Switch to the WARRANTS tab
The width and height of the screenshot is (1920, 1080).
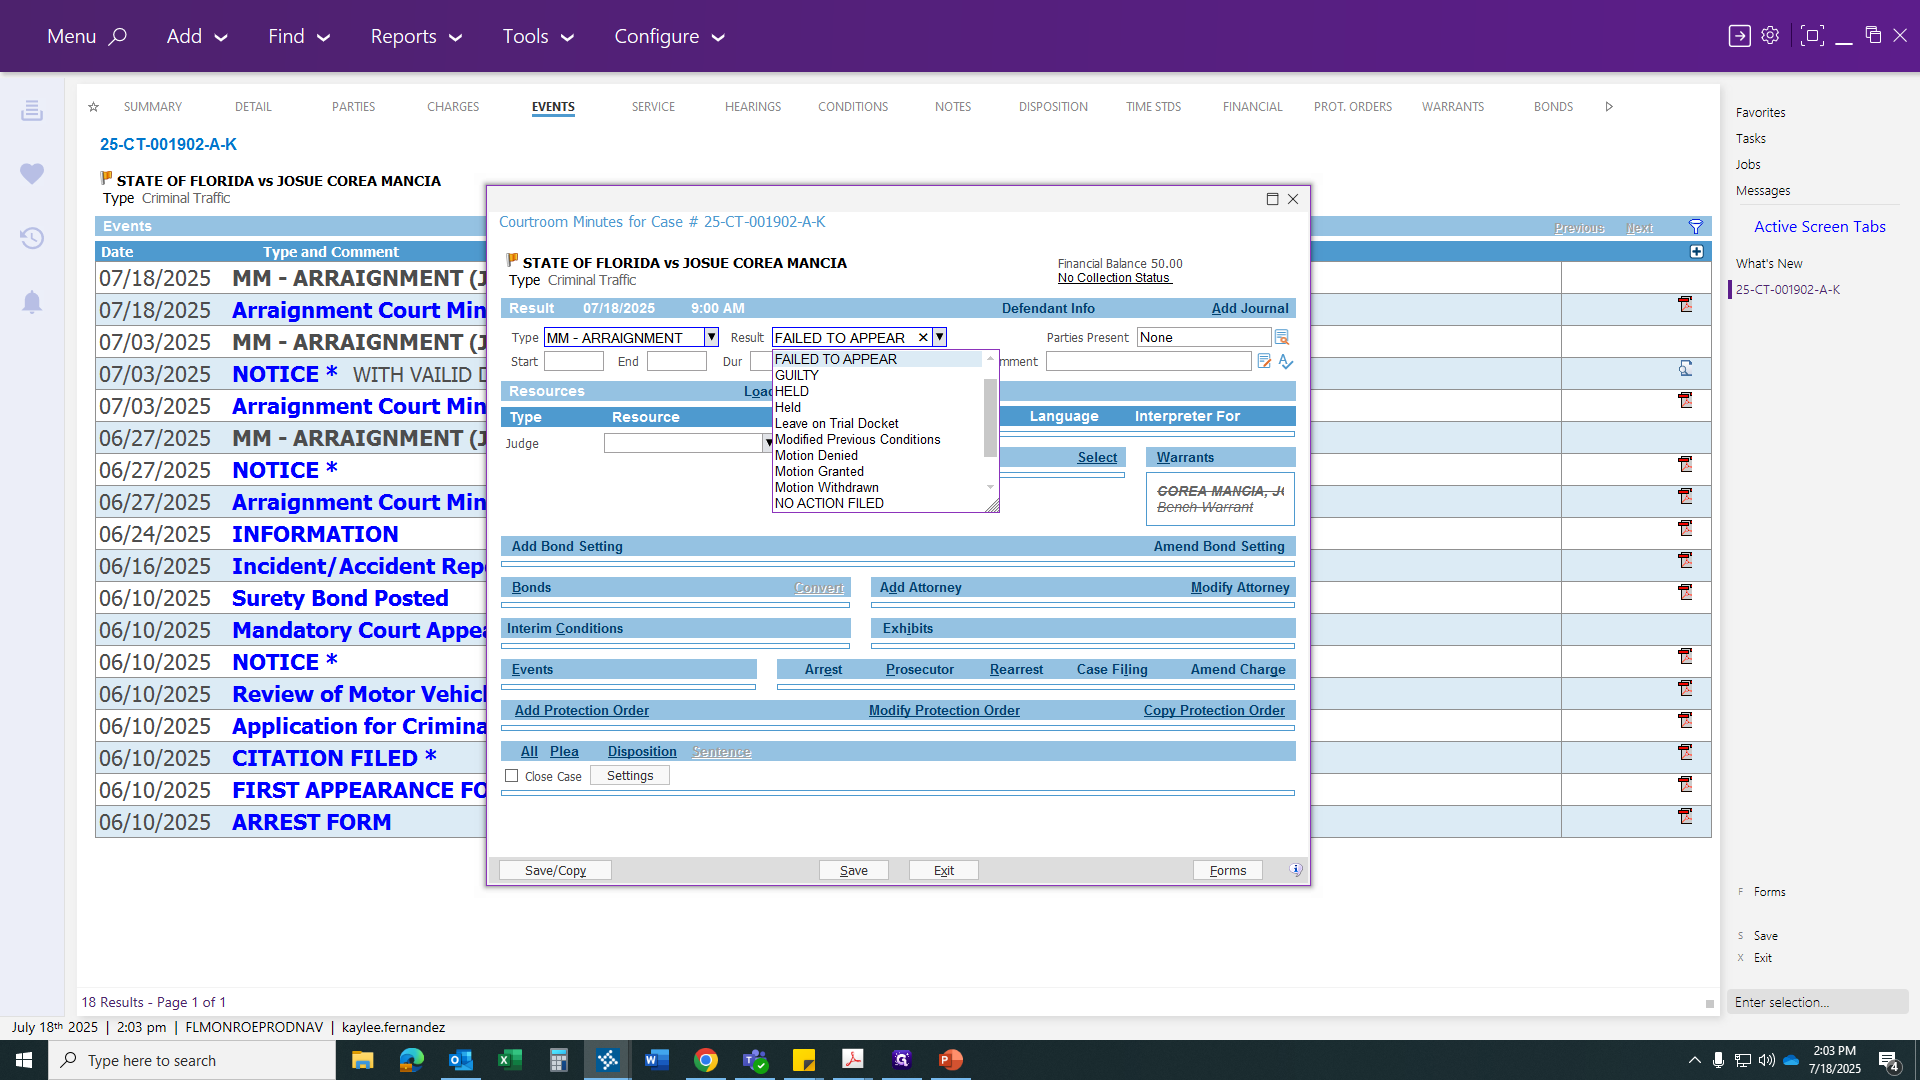click(x=1453, y=107)
